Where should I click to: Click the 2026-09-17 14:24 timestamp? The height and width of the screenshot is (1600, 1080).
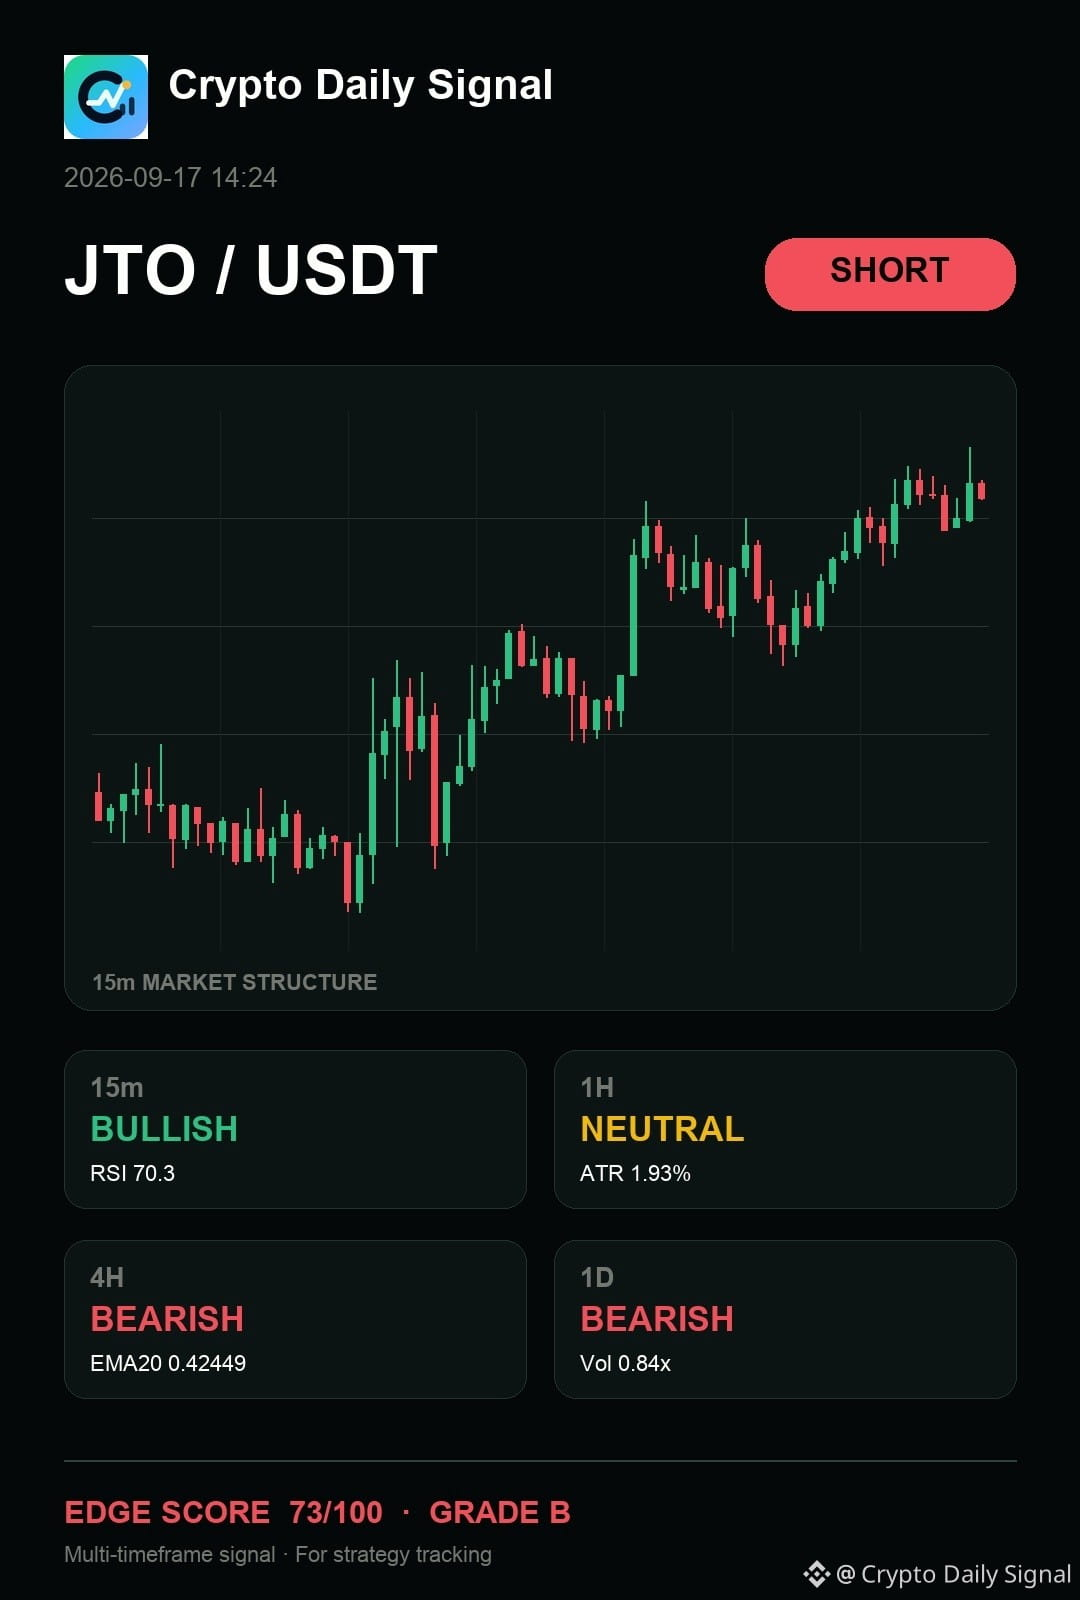171,178
